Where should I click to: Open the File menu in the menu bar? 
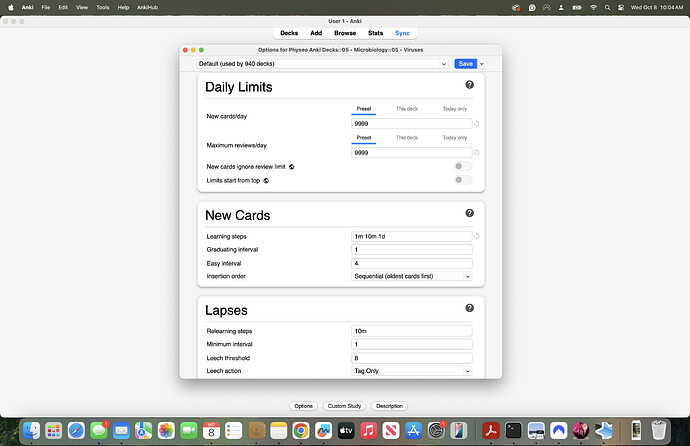click(45, 7)
